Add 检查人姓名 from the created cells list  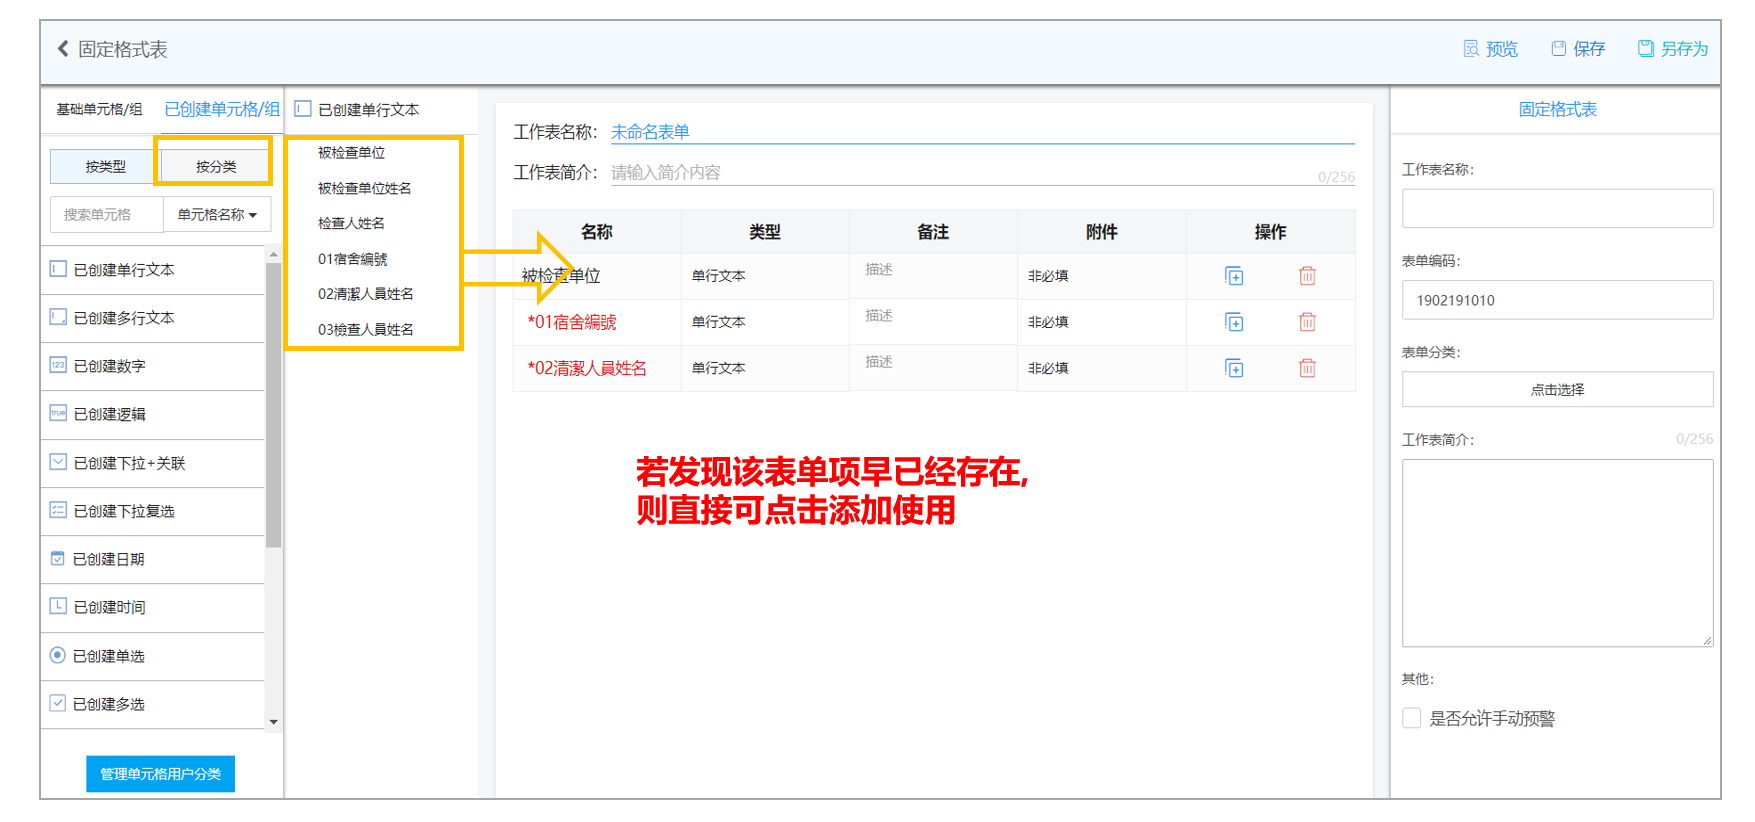[351, 223]
